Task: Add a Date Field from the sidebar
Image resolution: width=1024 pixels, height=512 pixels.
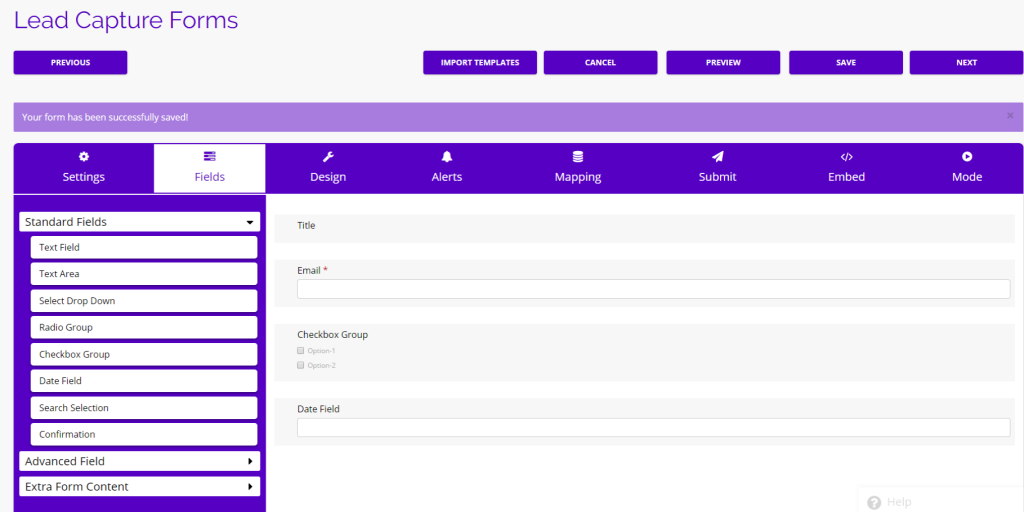Action: (144, 381)
